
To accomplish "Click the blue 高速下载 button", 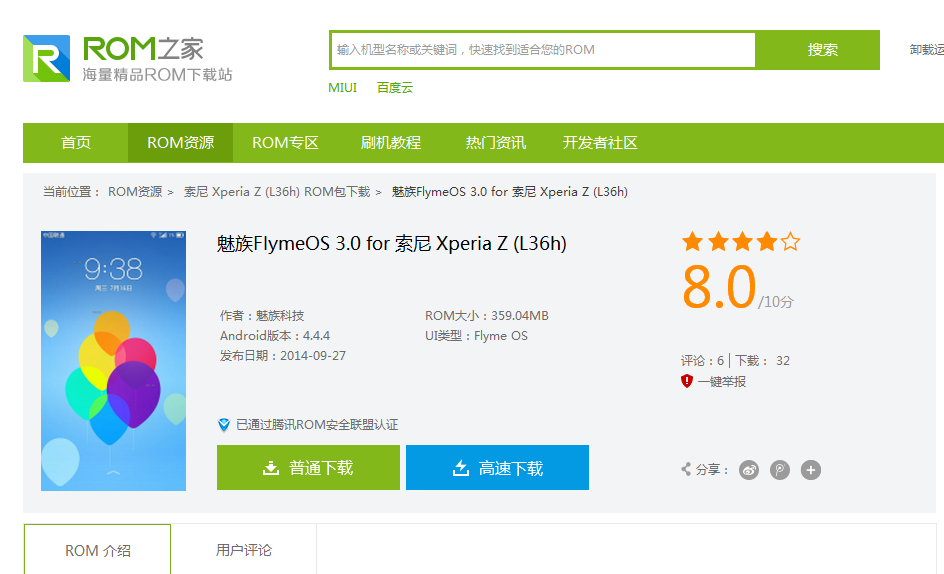I will pos(497,468).
